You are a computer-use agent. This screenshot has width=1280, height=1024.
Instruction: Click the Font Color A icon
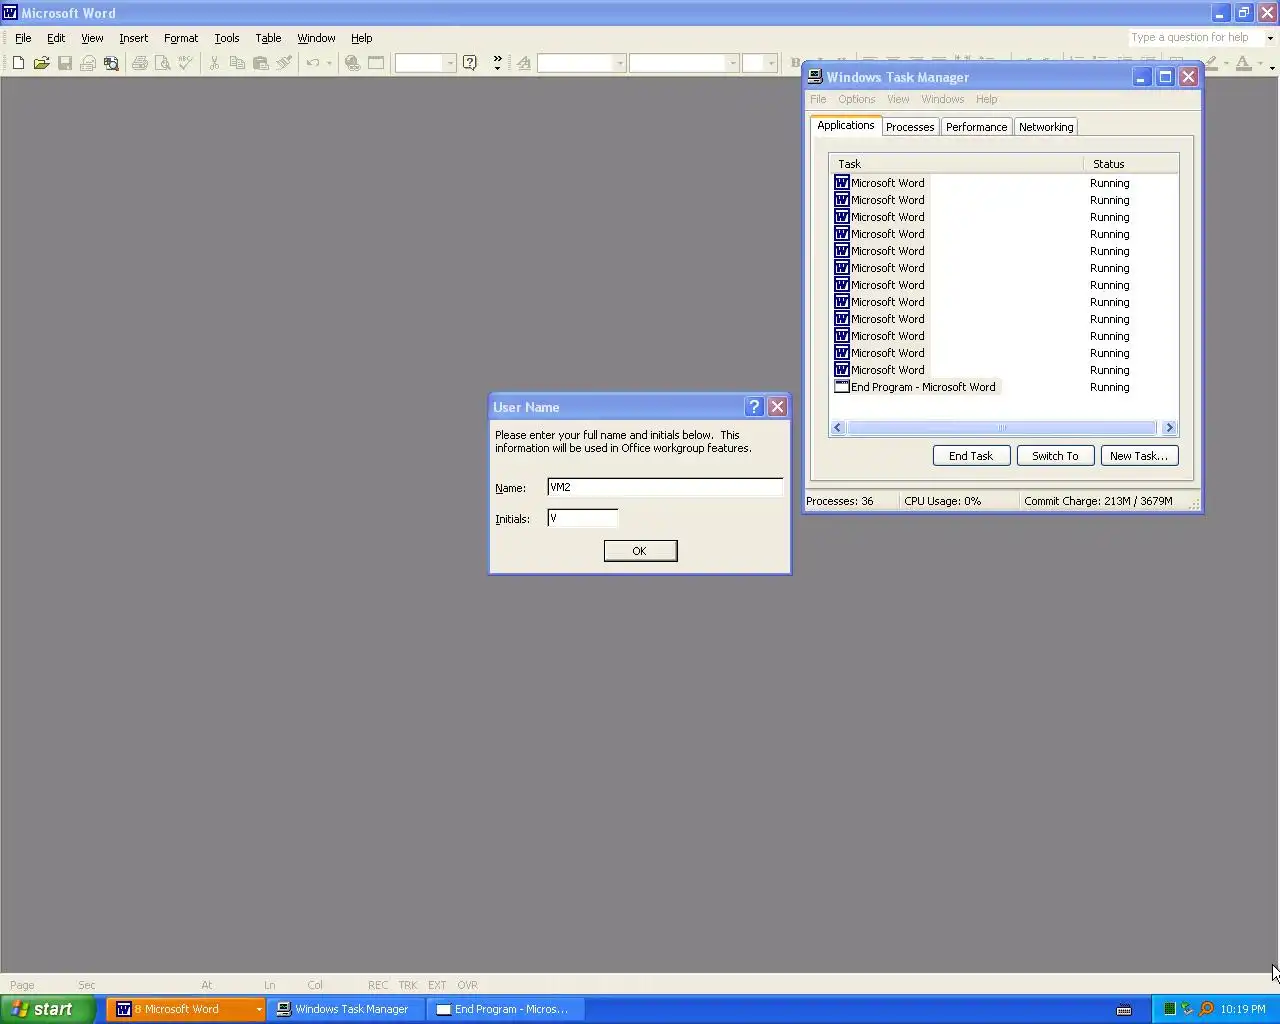(x=1243, y=63)
